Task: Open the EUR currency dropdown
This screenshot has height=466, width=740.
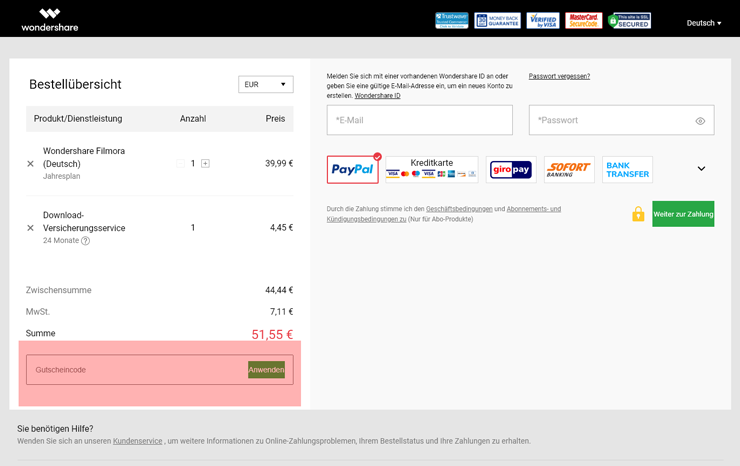Action: click(266, 85)
